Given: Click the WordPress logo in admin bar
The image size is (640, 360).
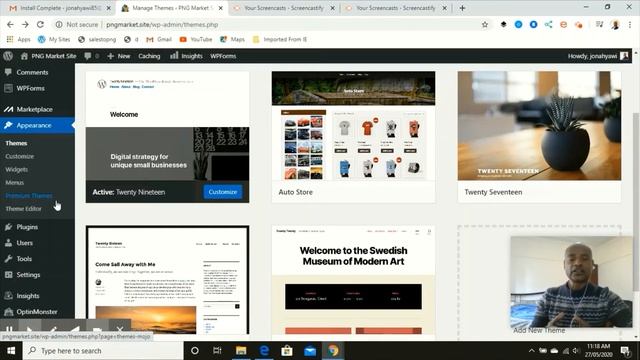Looking at the screenshot, I should [x=8, y=56].
